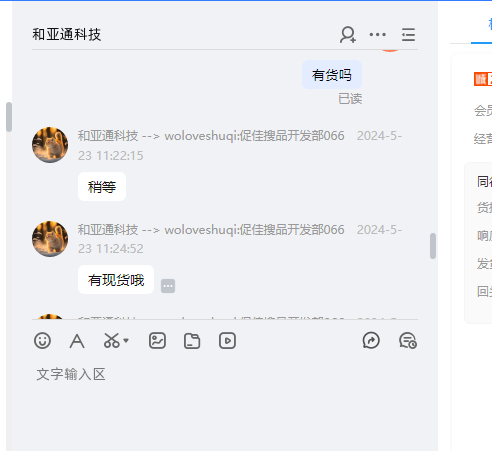Open the font formatting tool

click(x=77, y=341)
